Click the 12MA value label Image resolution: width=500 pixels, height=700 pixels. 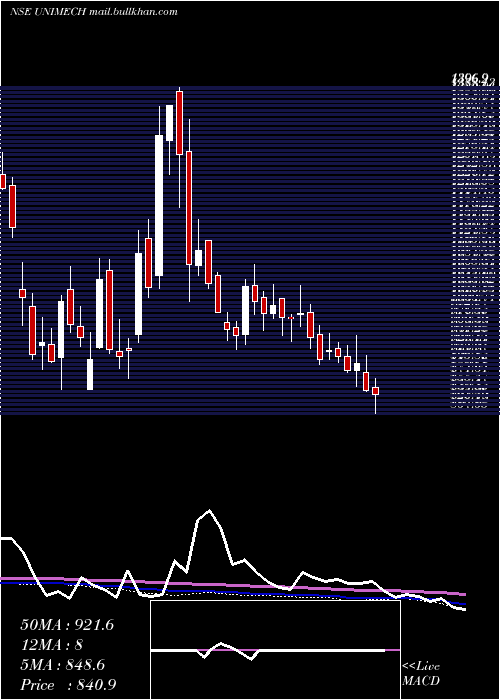tap(51, 645)
